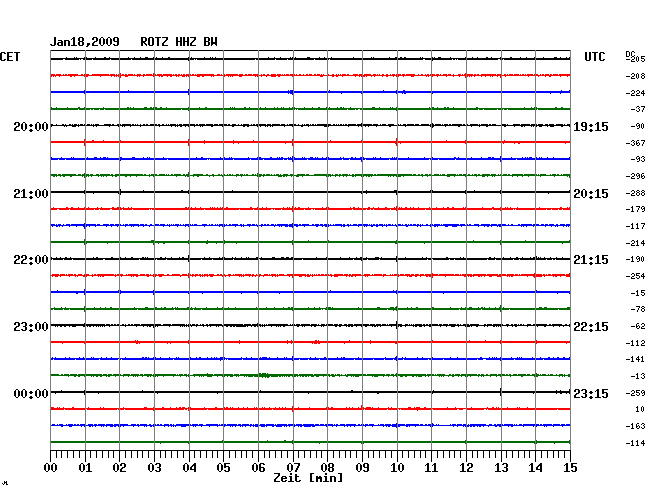
Task: Select minute tick label 04
Action: point(189,468)
